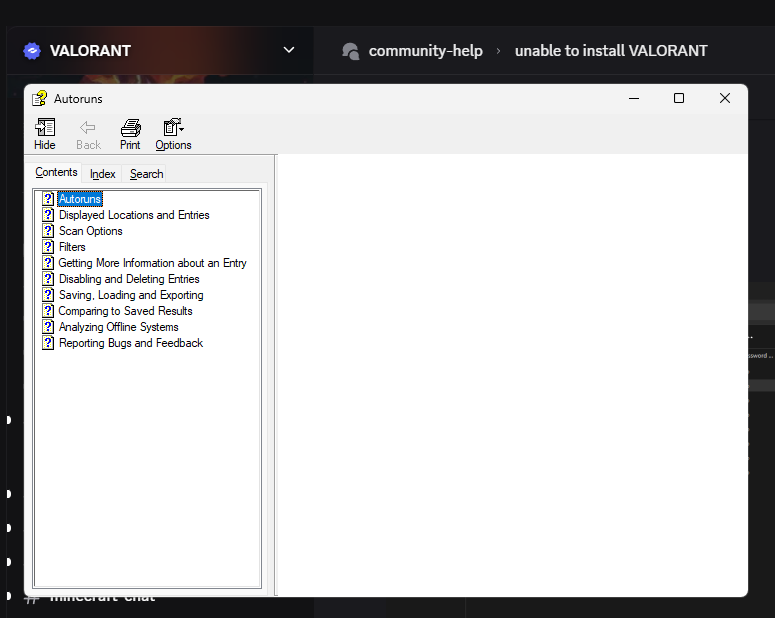Open Comparing to Saved Results topic

[125, 311]
